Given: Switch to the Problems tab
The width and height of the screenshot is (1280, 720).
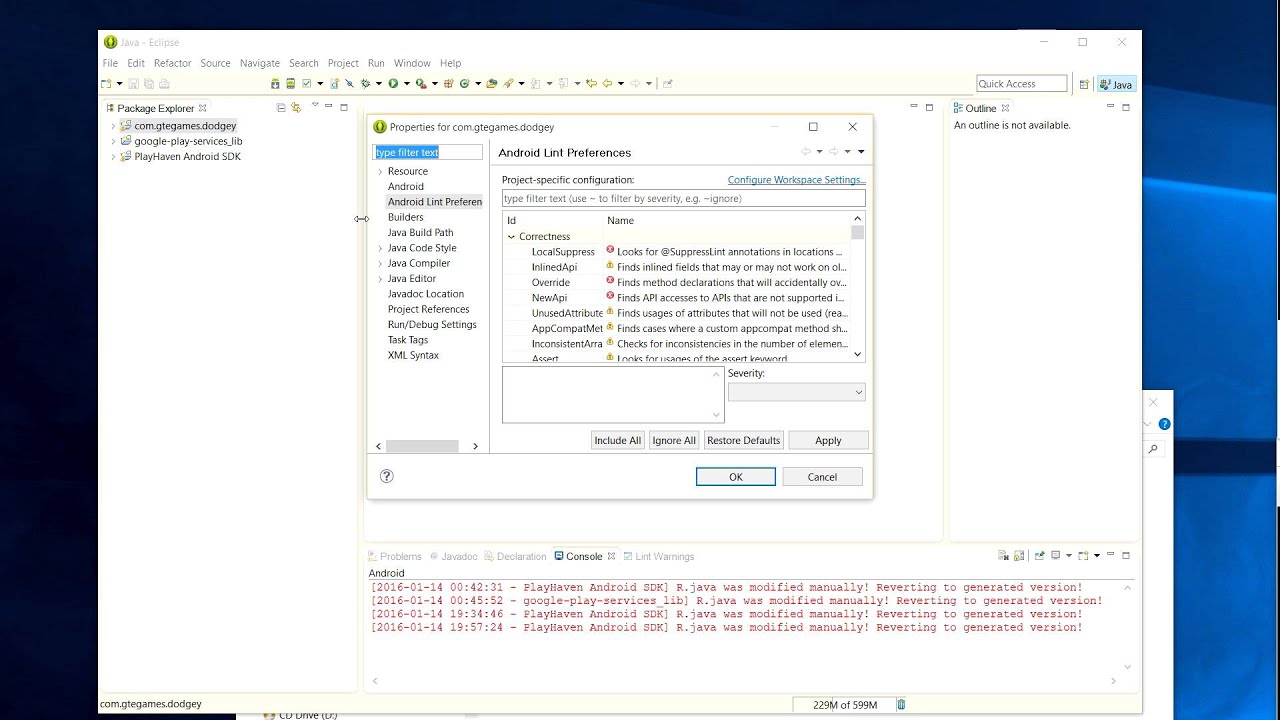Looking at the screenshot, I should (x=395, y=556).
